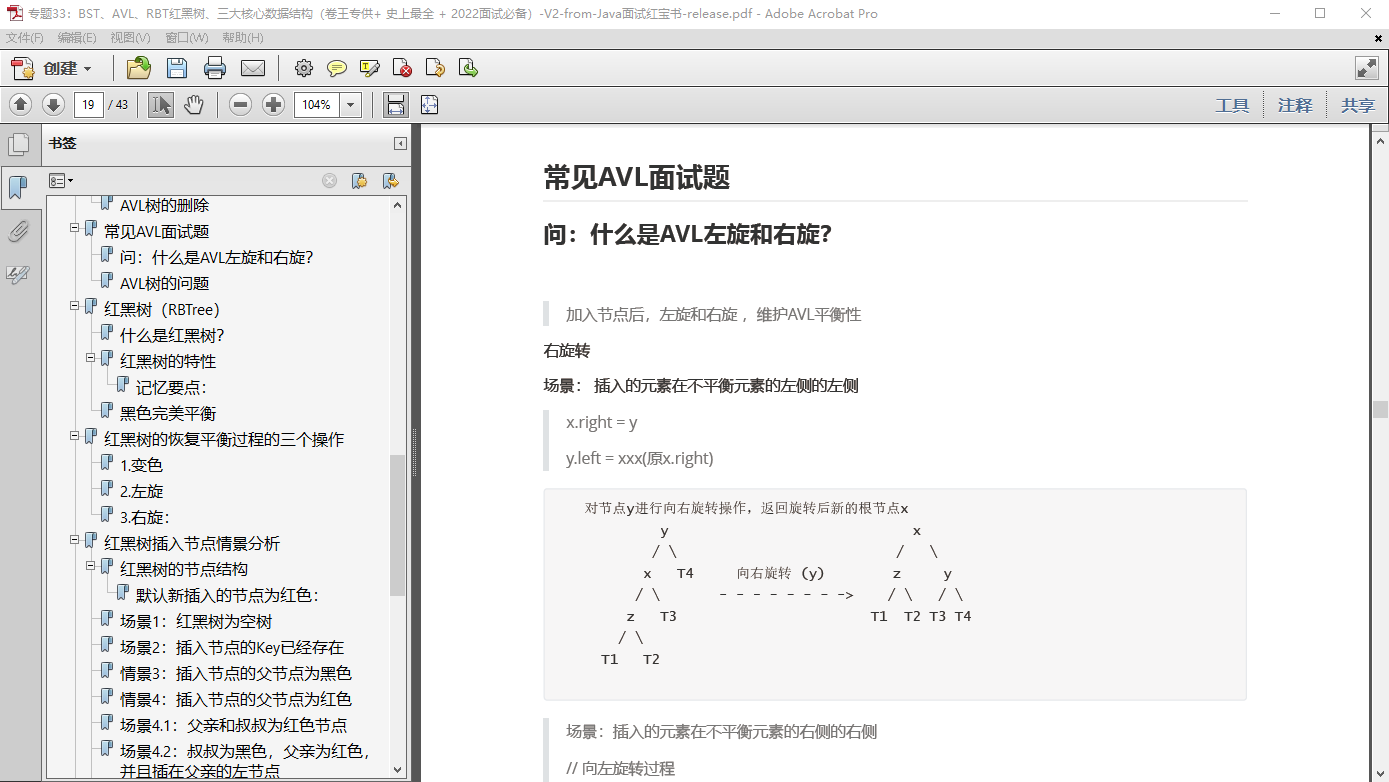Collapse 红黑树的恢复平衡过程的三个操作 node
Screen dimensions: 1389x782
coord(74,436)
